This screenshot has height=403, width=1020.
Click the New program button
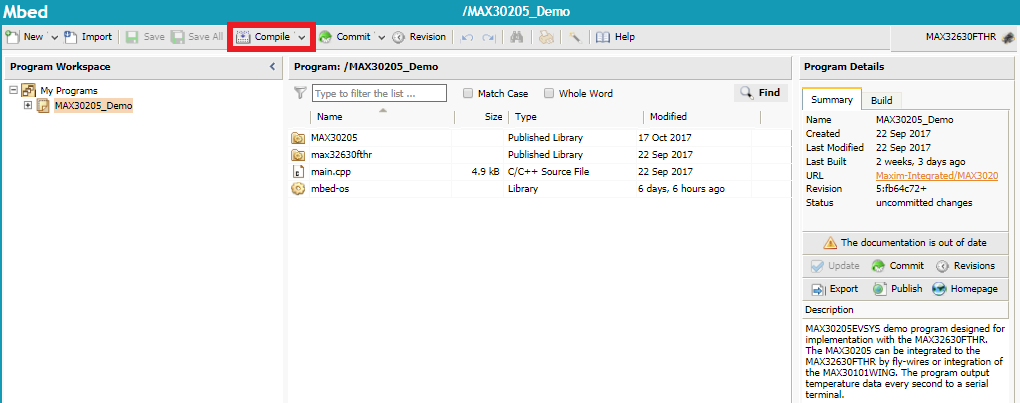pos(25,37)
